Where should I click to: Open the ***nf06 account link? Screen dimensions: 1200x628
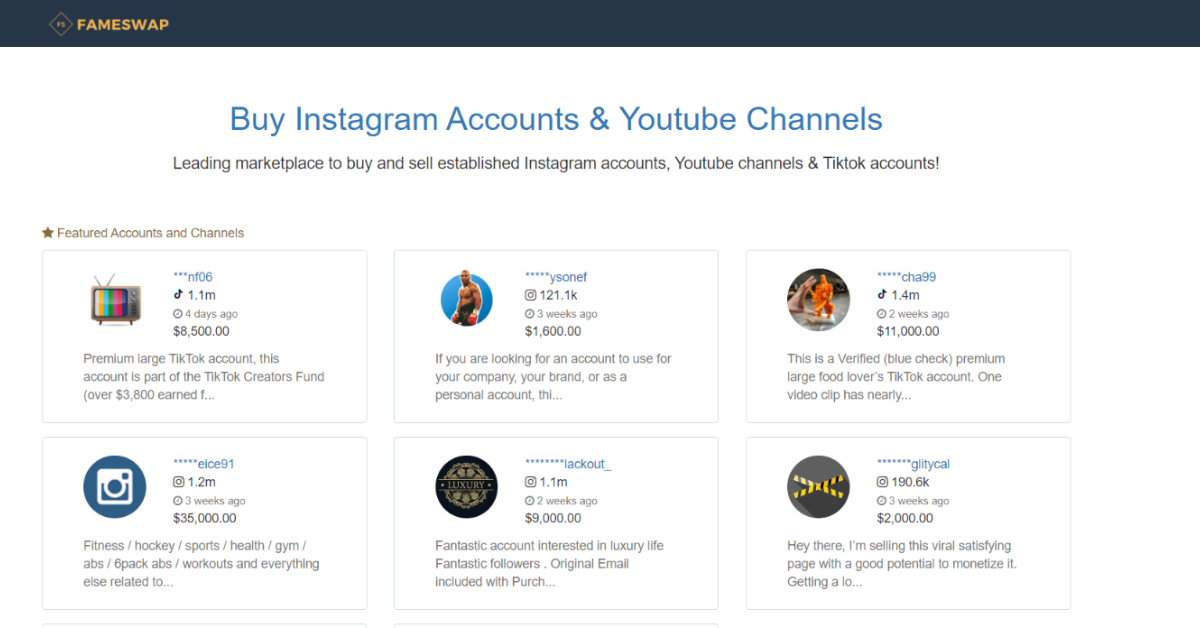tap(193, 277)
